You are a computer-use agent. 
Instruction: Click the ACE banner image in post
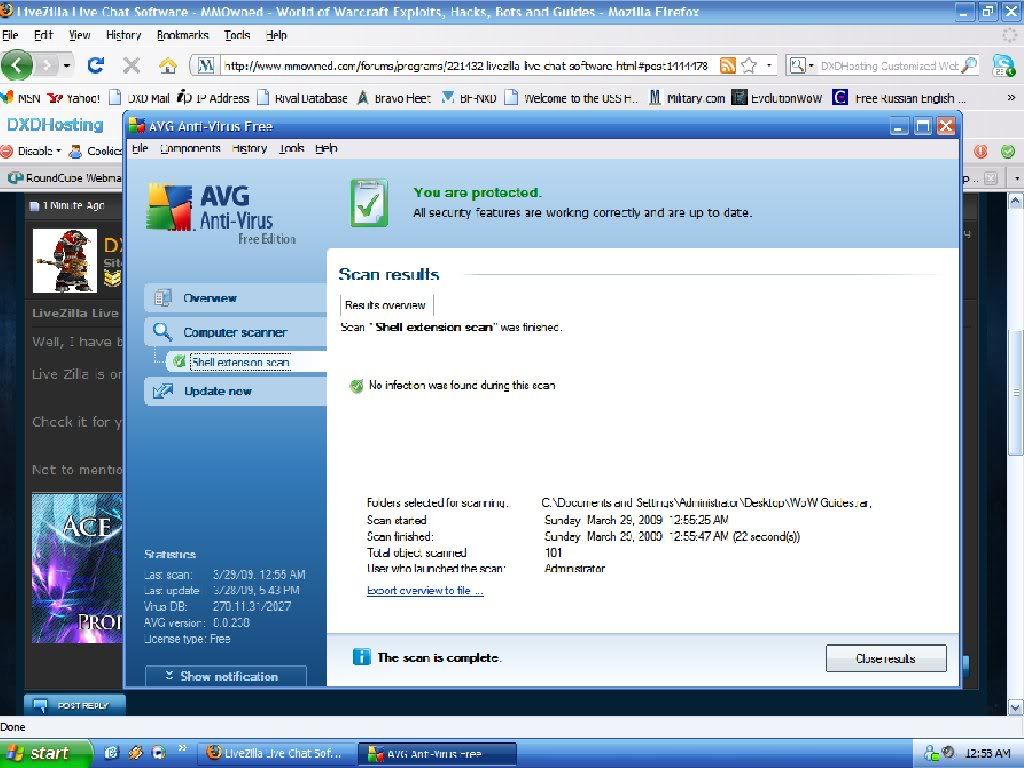tap(77, 568)
